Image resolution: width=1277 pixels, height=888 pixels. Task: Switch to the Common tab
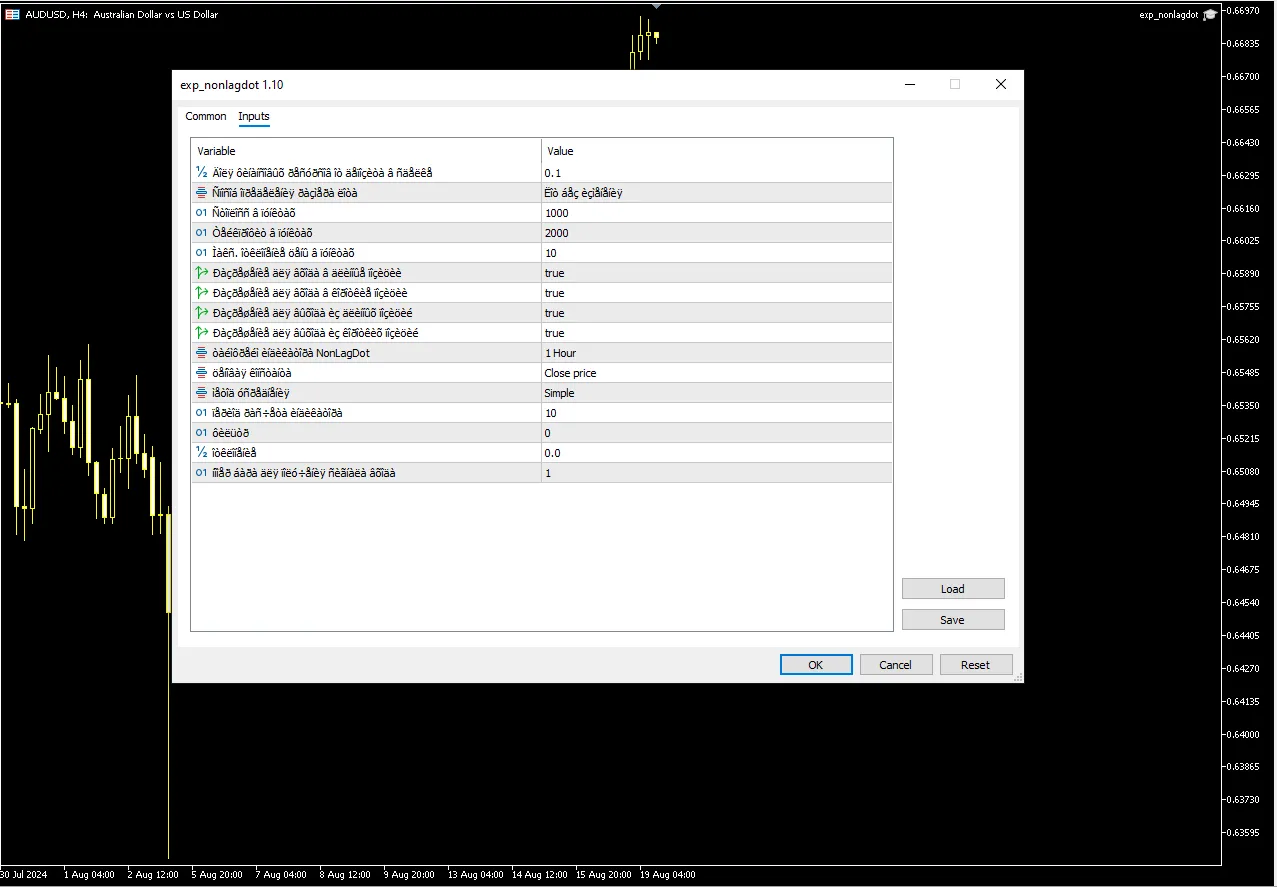tap(206, 117)
